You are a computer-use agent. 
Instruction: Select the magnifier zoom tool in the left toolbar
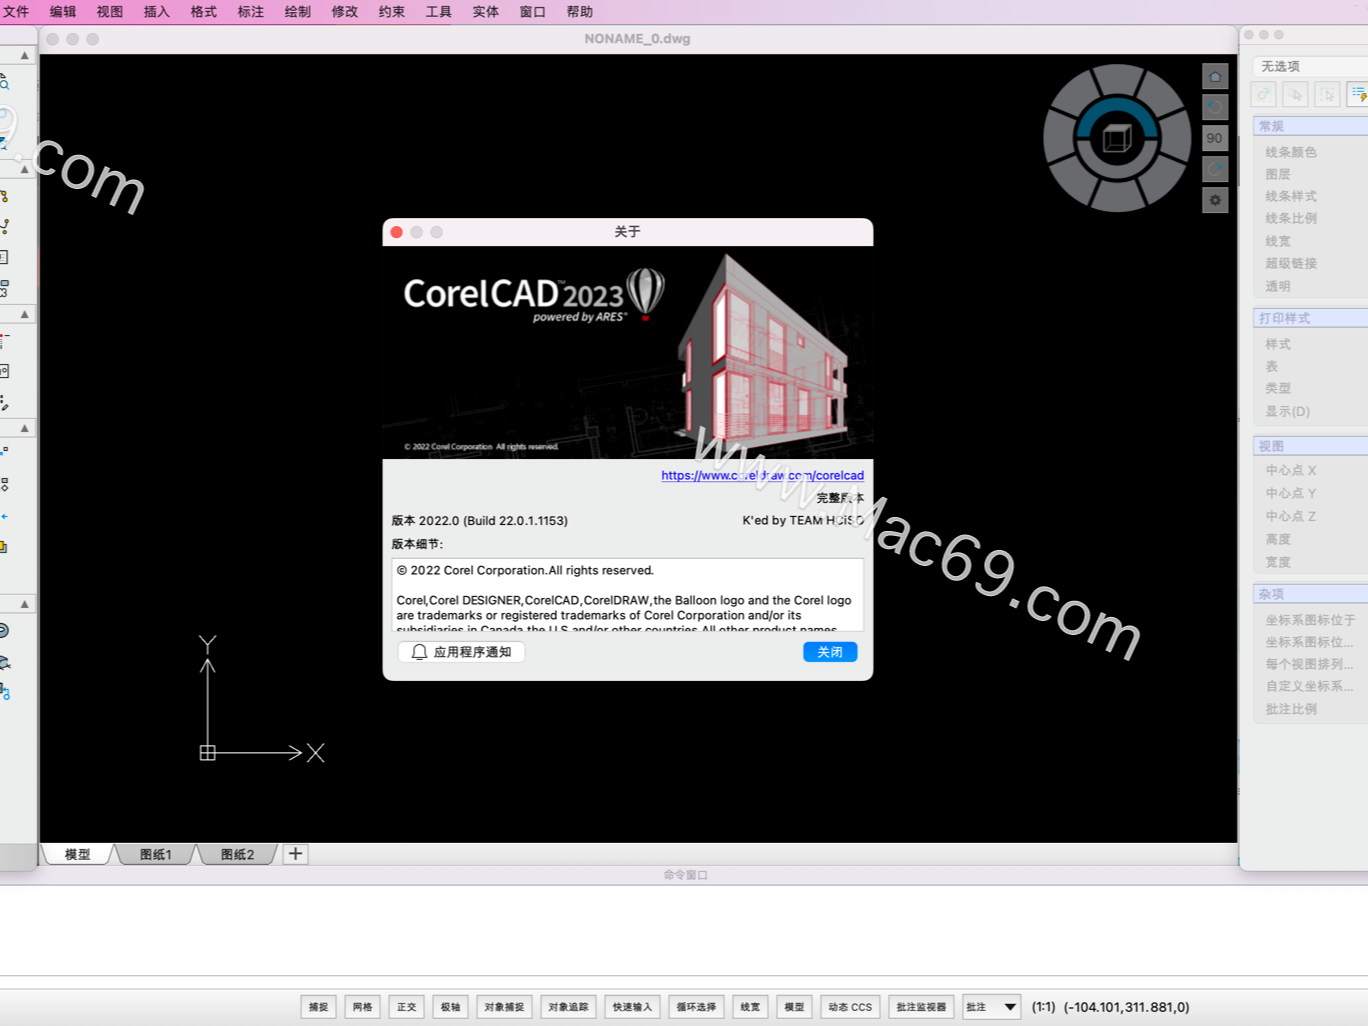coord(6,85)
